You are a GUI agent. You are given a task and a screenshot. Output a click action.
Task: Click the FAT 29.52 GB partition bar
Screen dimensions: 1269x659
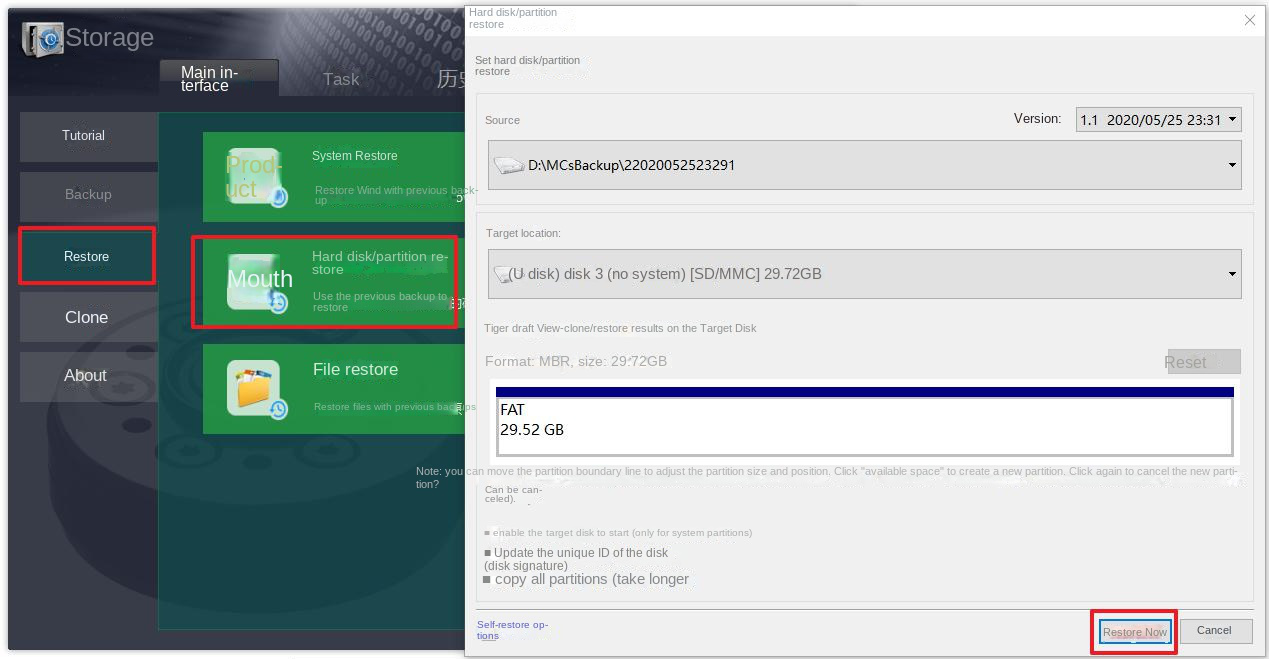[860, 419]
